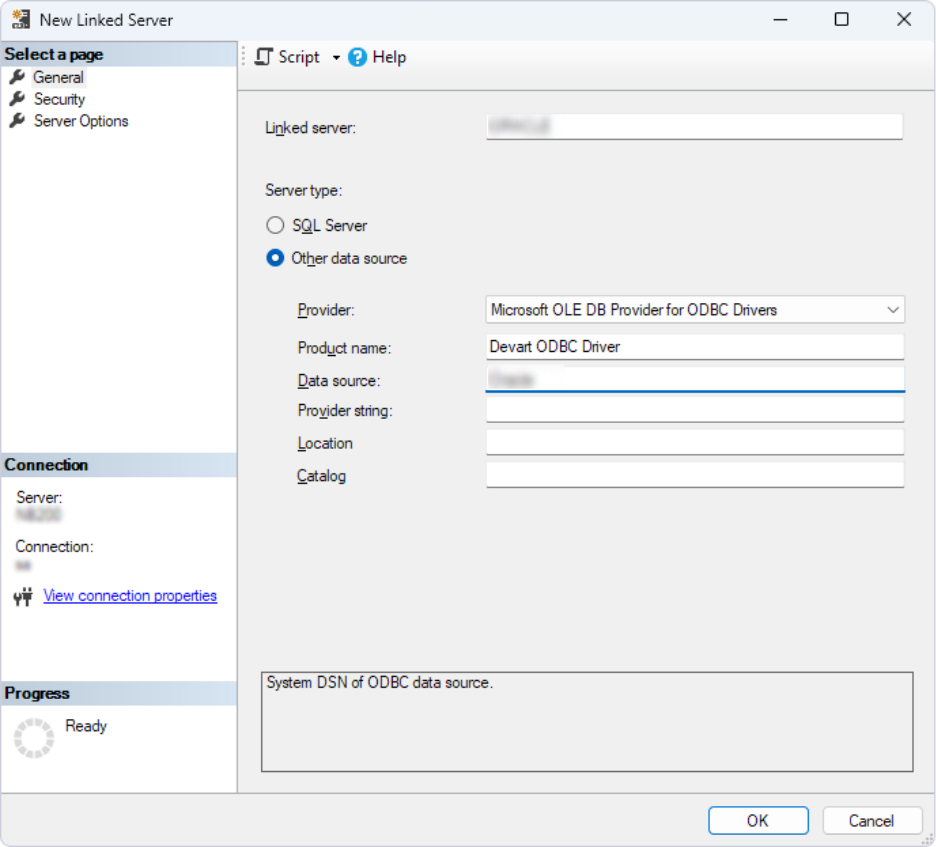
Task: Select the Other data source radio button
Action: [x=275, y=258]
